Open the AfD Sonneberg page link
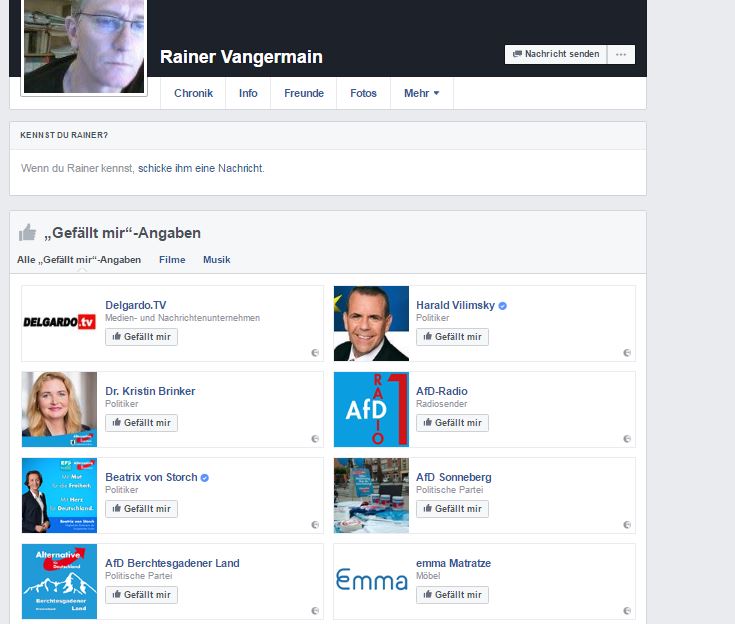The image size is (735, 624). (x=454, y=477)
